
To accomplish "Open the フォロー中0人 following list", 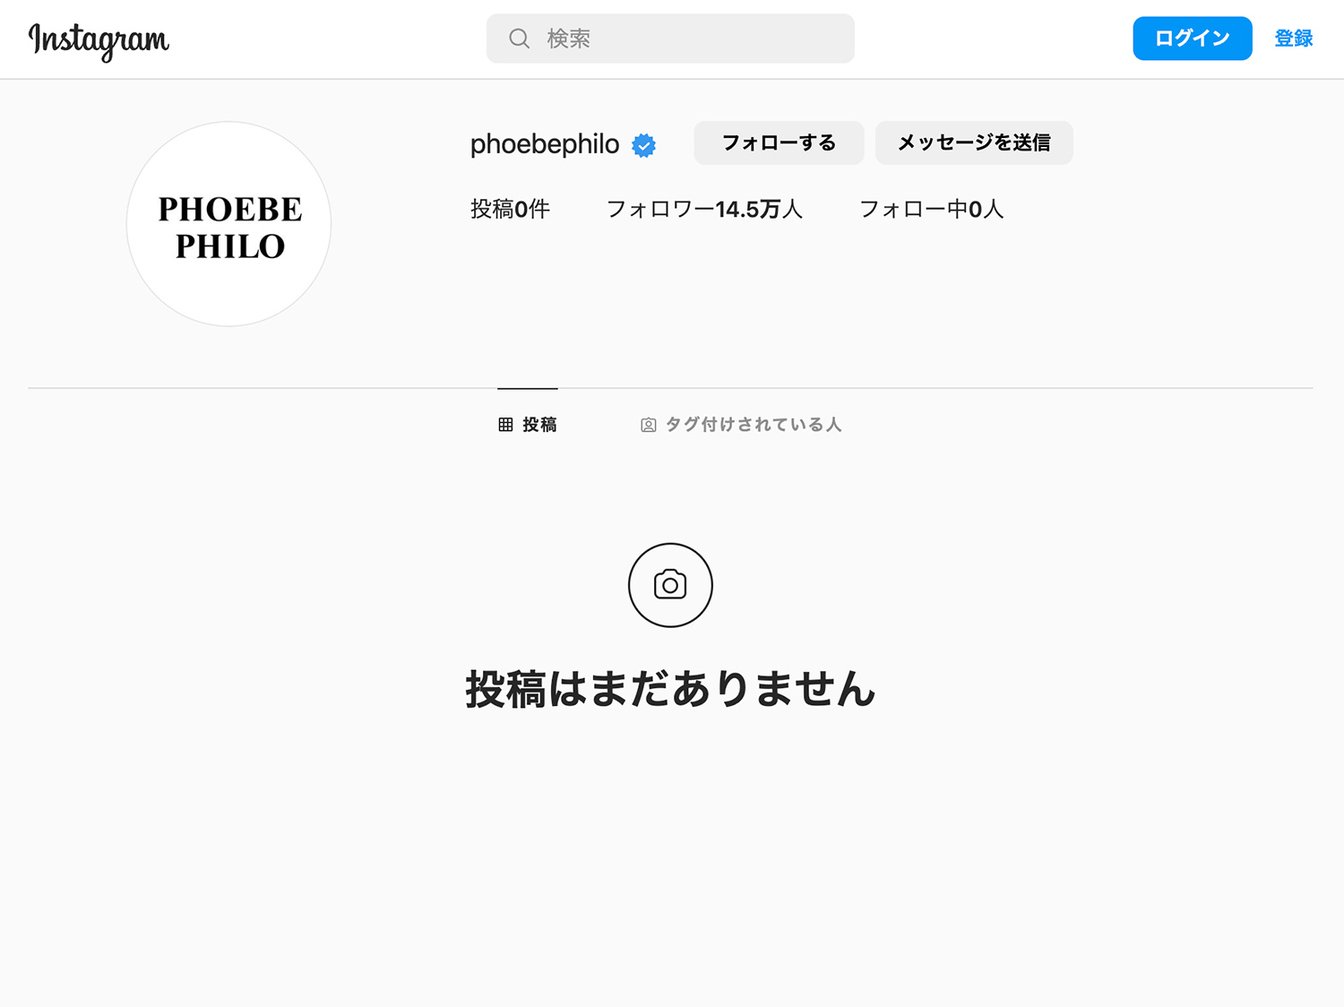I will tap(931, 209).
